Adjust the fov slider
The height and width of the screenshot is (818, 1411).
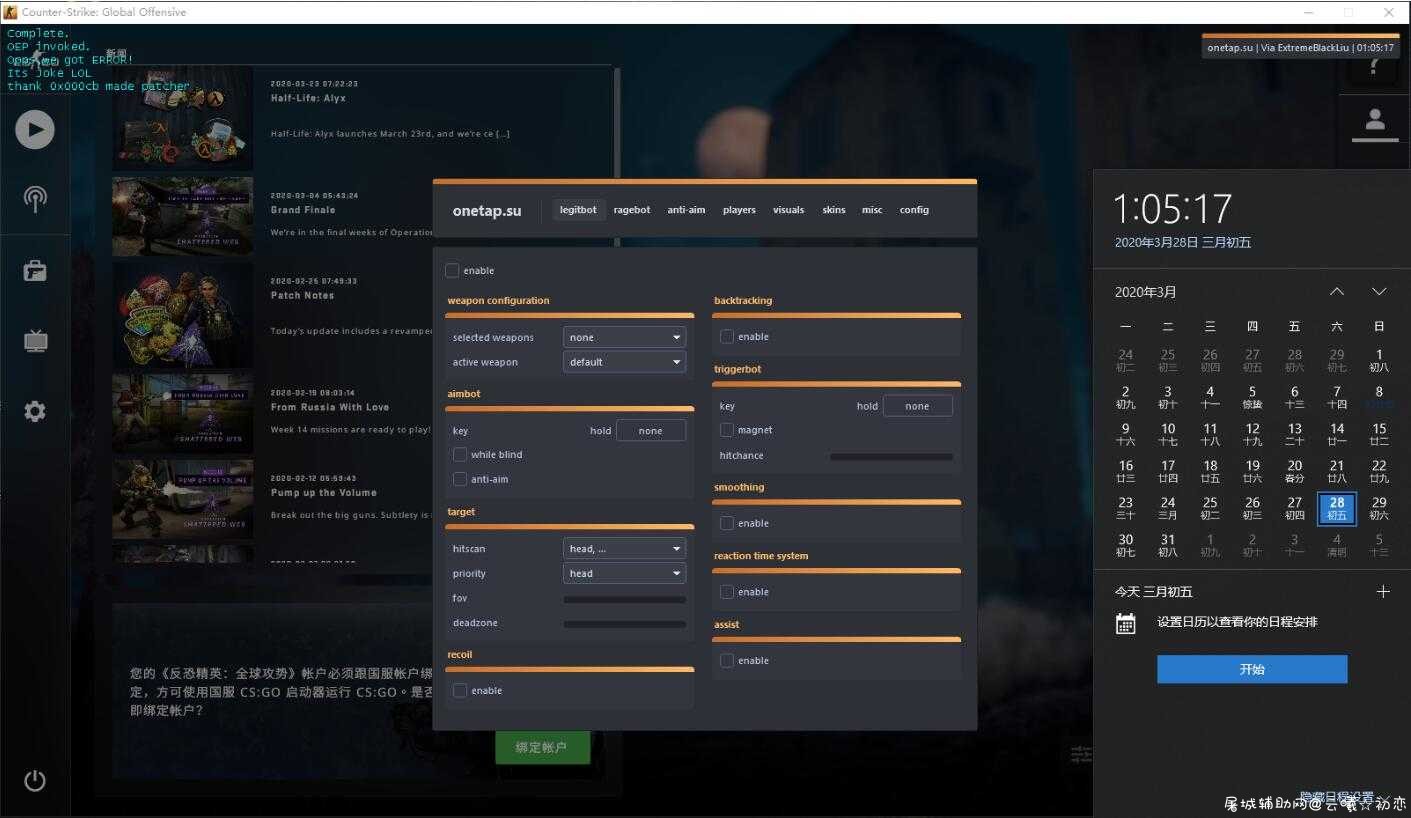click(x=625, y=599)
